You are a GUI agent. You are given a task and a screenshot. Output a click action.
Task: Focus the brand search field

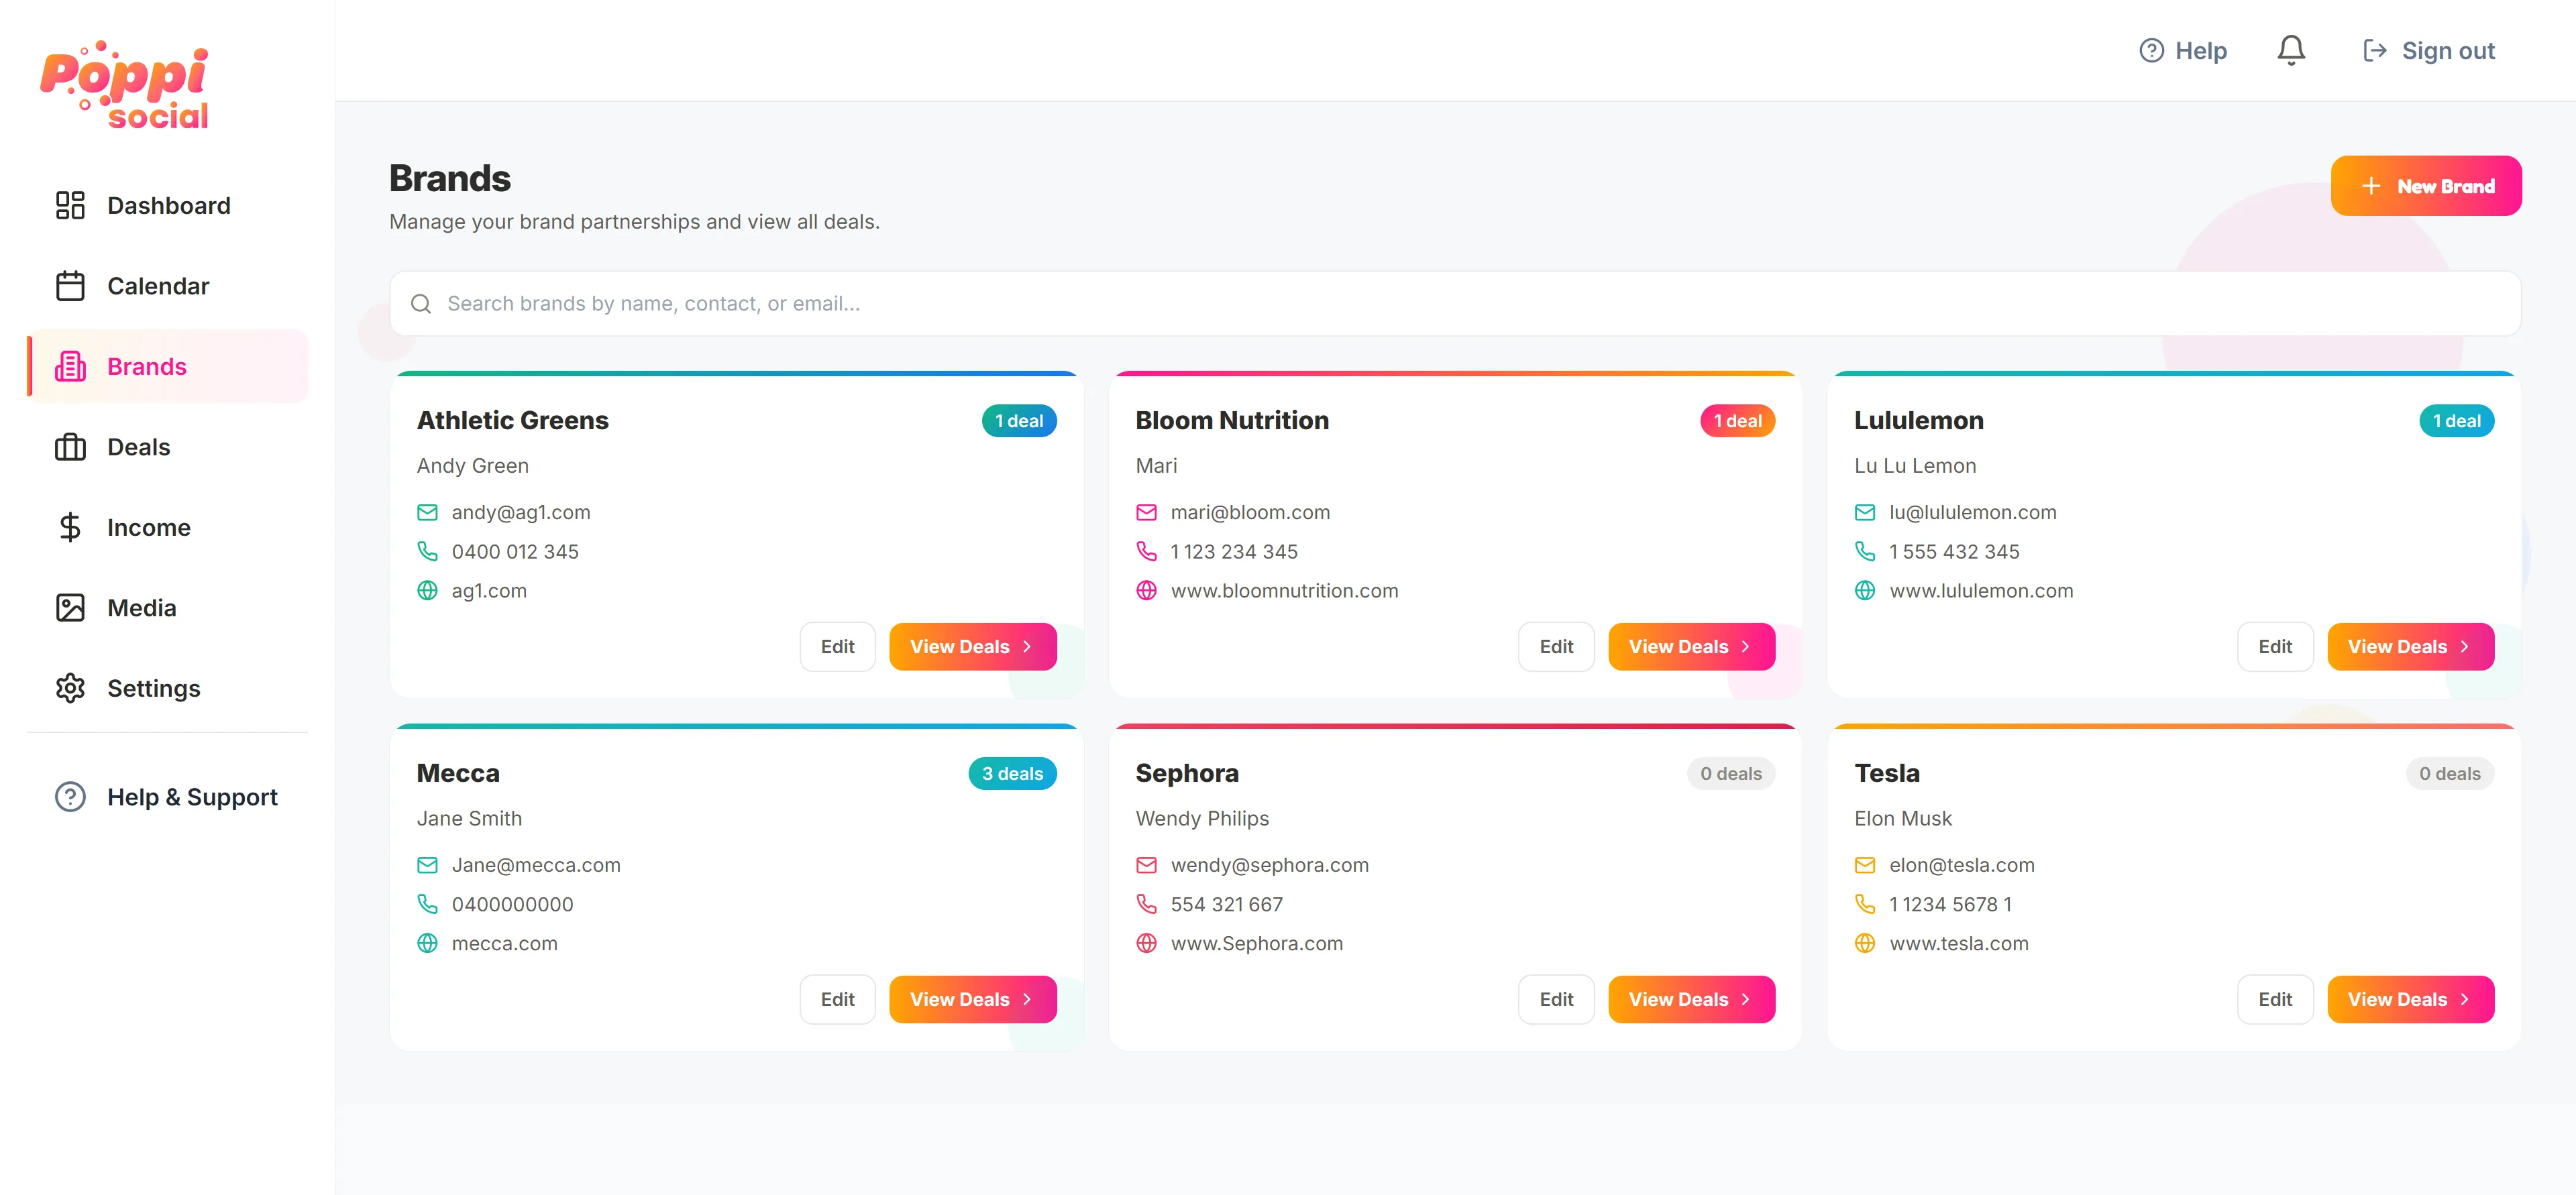coord(1455,303)
